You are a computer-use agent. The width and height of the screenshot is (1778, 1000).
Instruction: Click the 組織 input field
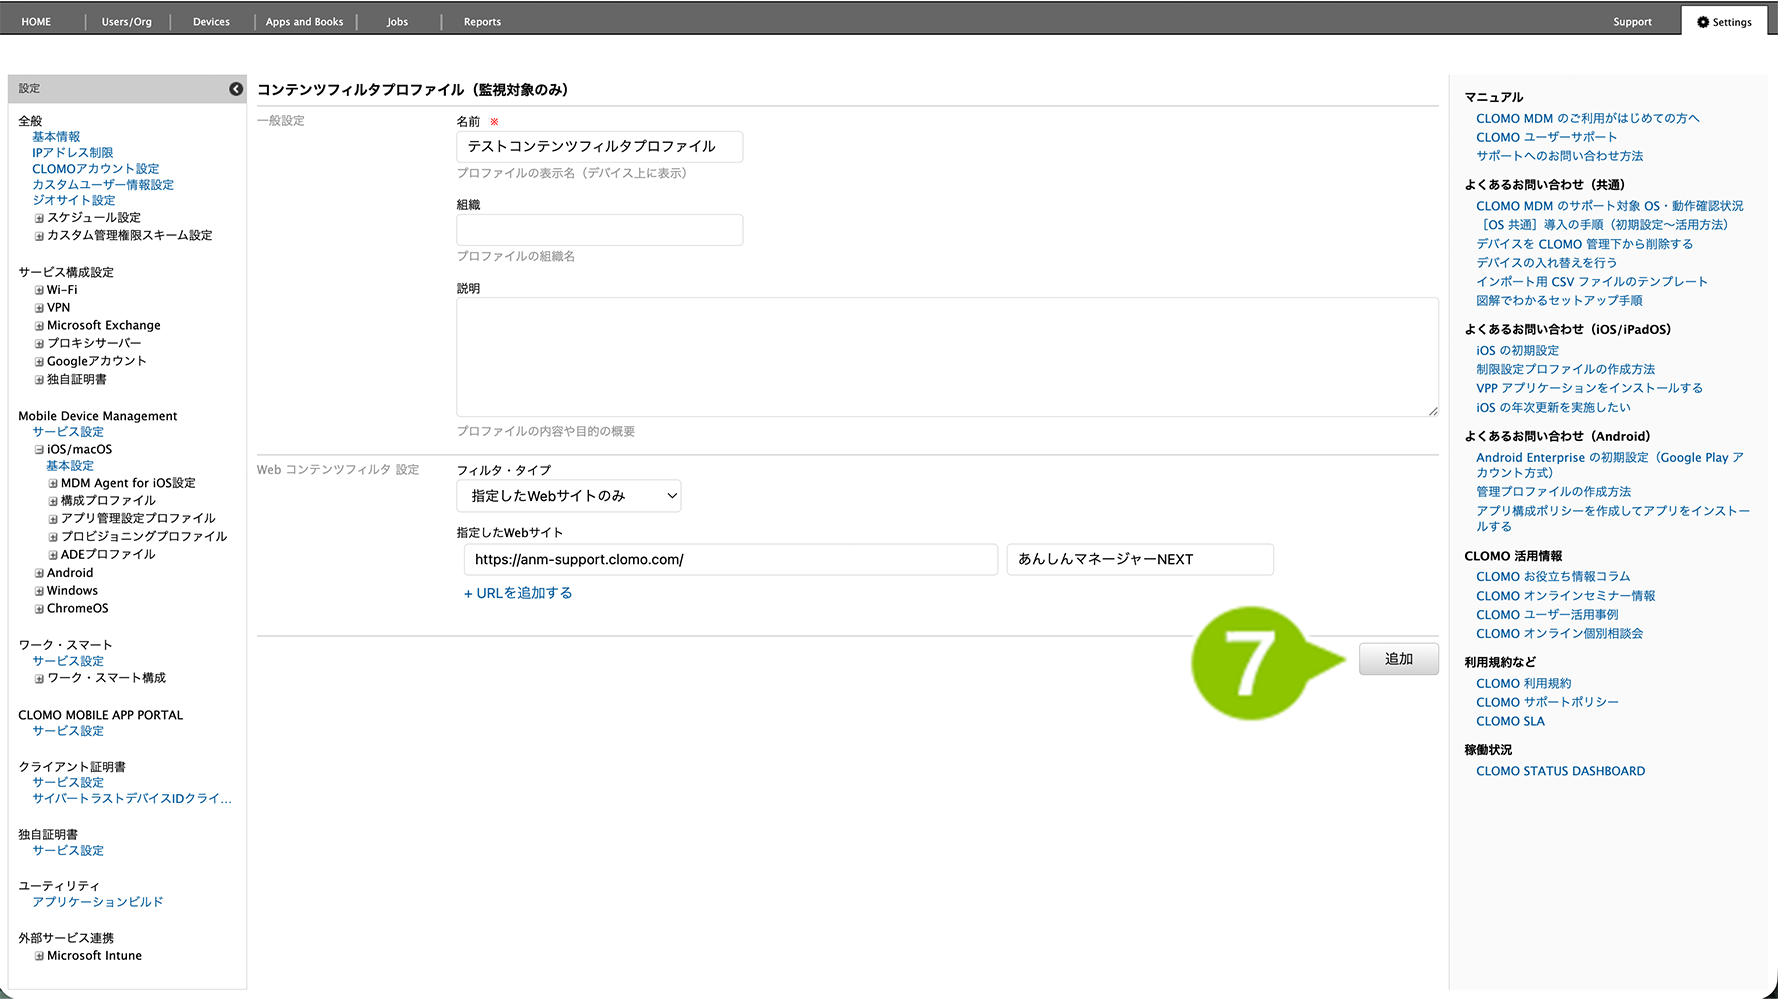coord(599,230)
